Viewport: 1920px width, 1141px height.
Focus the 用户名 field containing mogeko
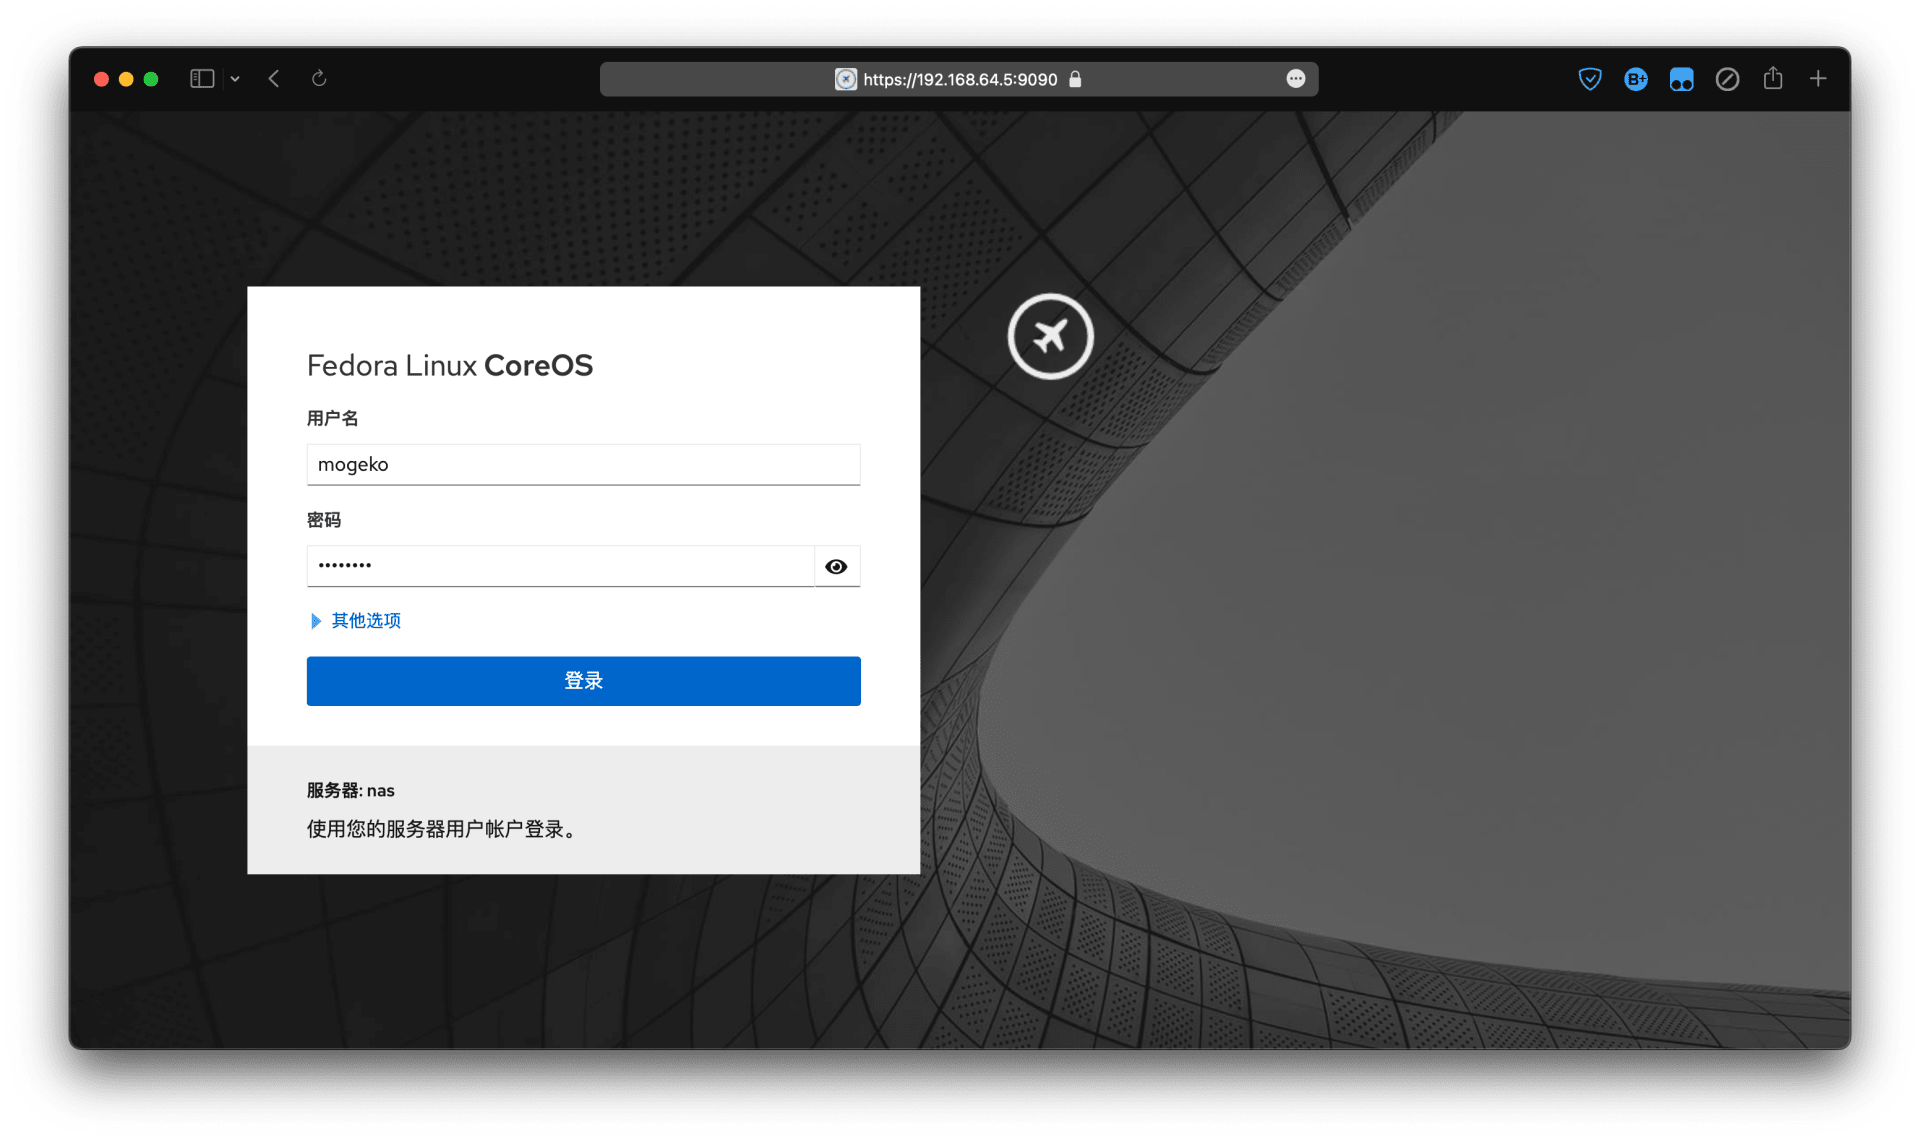[x=583, y=465]
